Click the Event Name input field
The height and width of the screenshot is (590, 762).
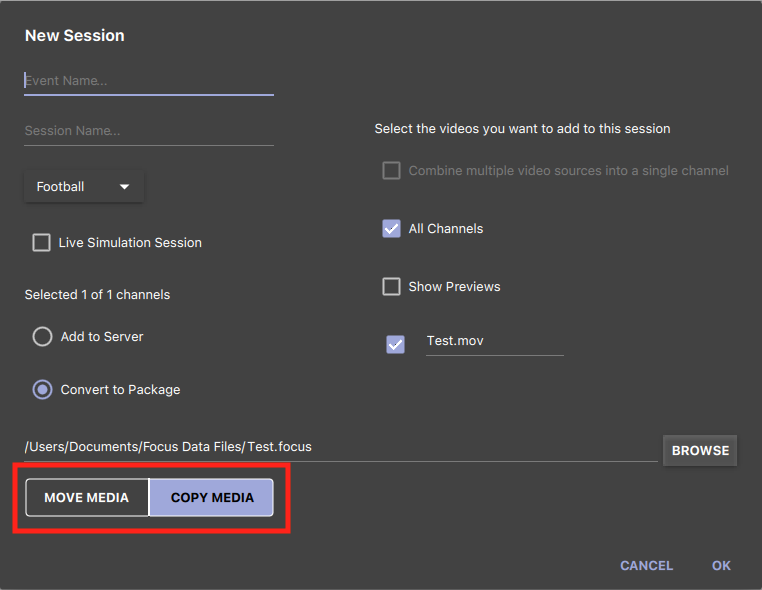[x=149, y=81]
